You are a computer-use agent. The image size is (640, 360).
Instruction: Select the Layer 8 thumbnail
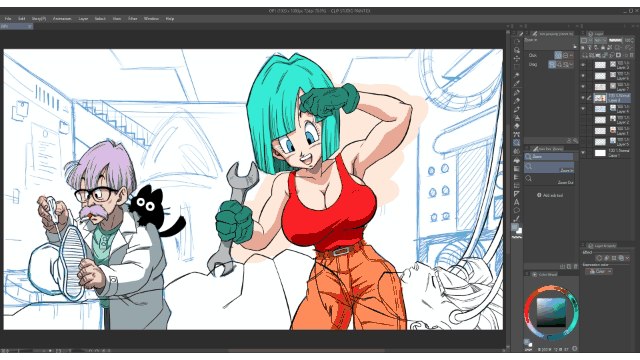pos(600,98)
